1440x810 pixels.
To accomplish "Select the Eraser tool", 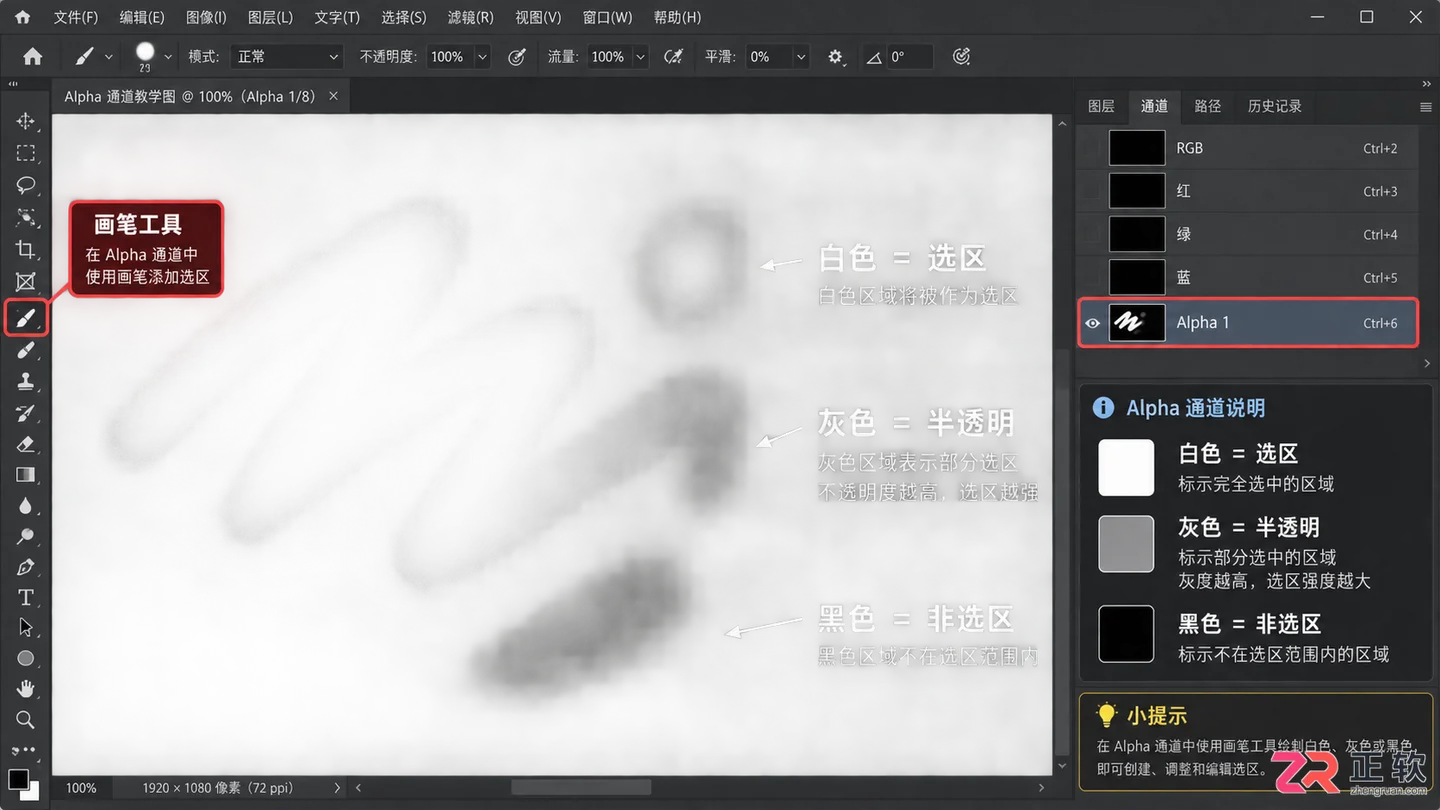I will 25,444.
